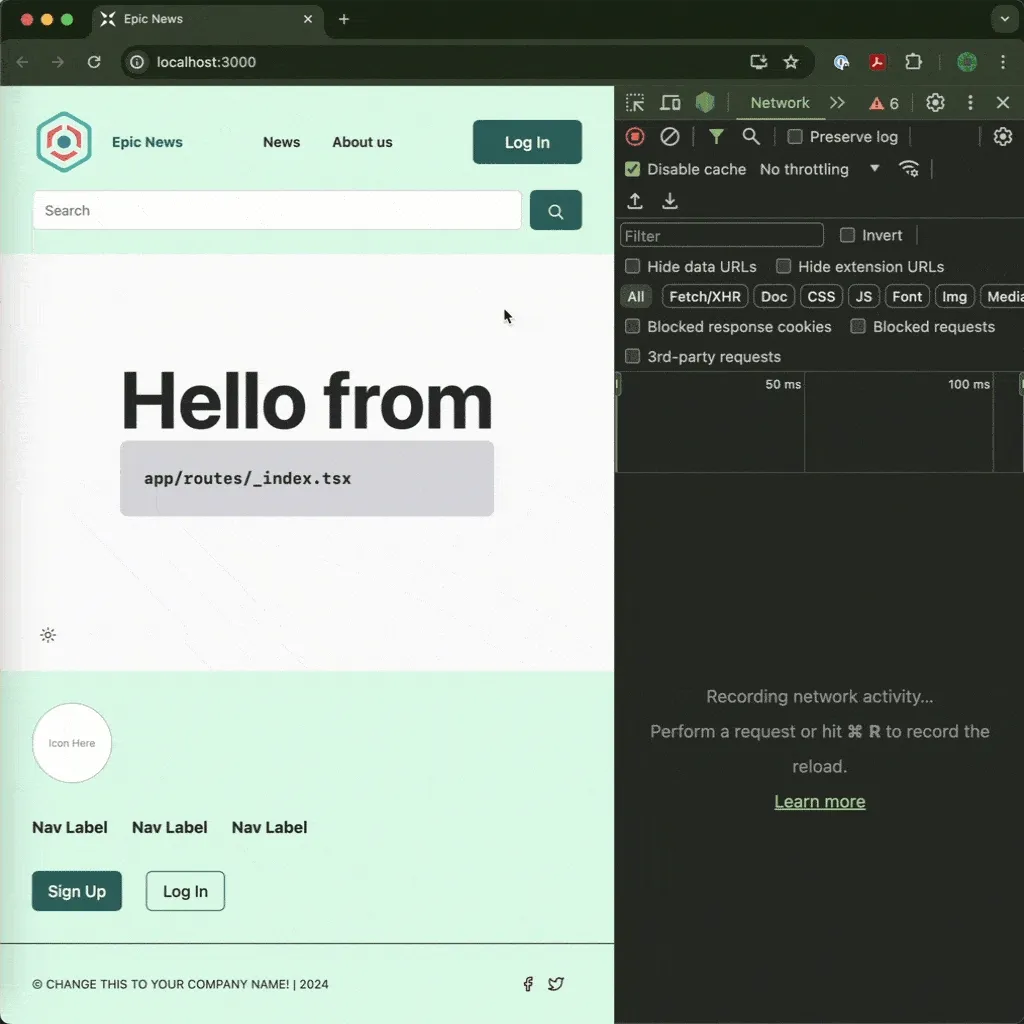Filter by Fetch/XHR requests

[705, 296]
